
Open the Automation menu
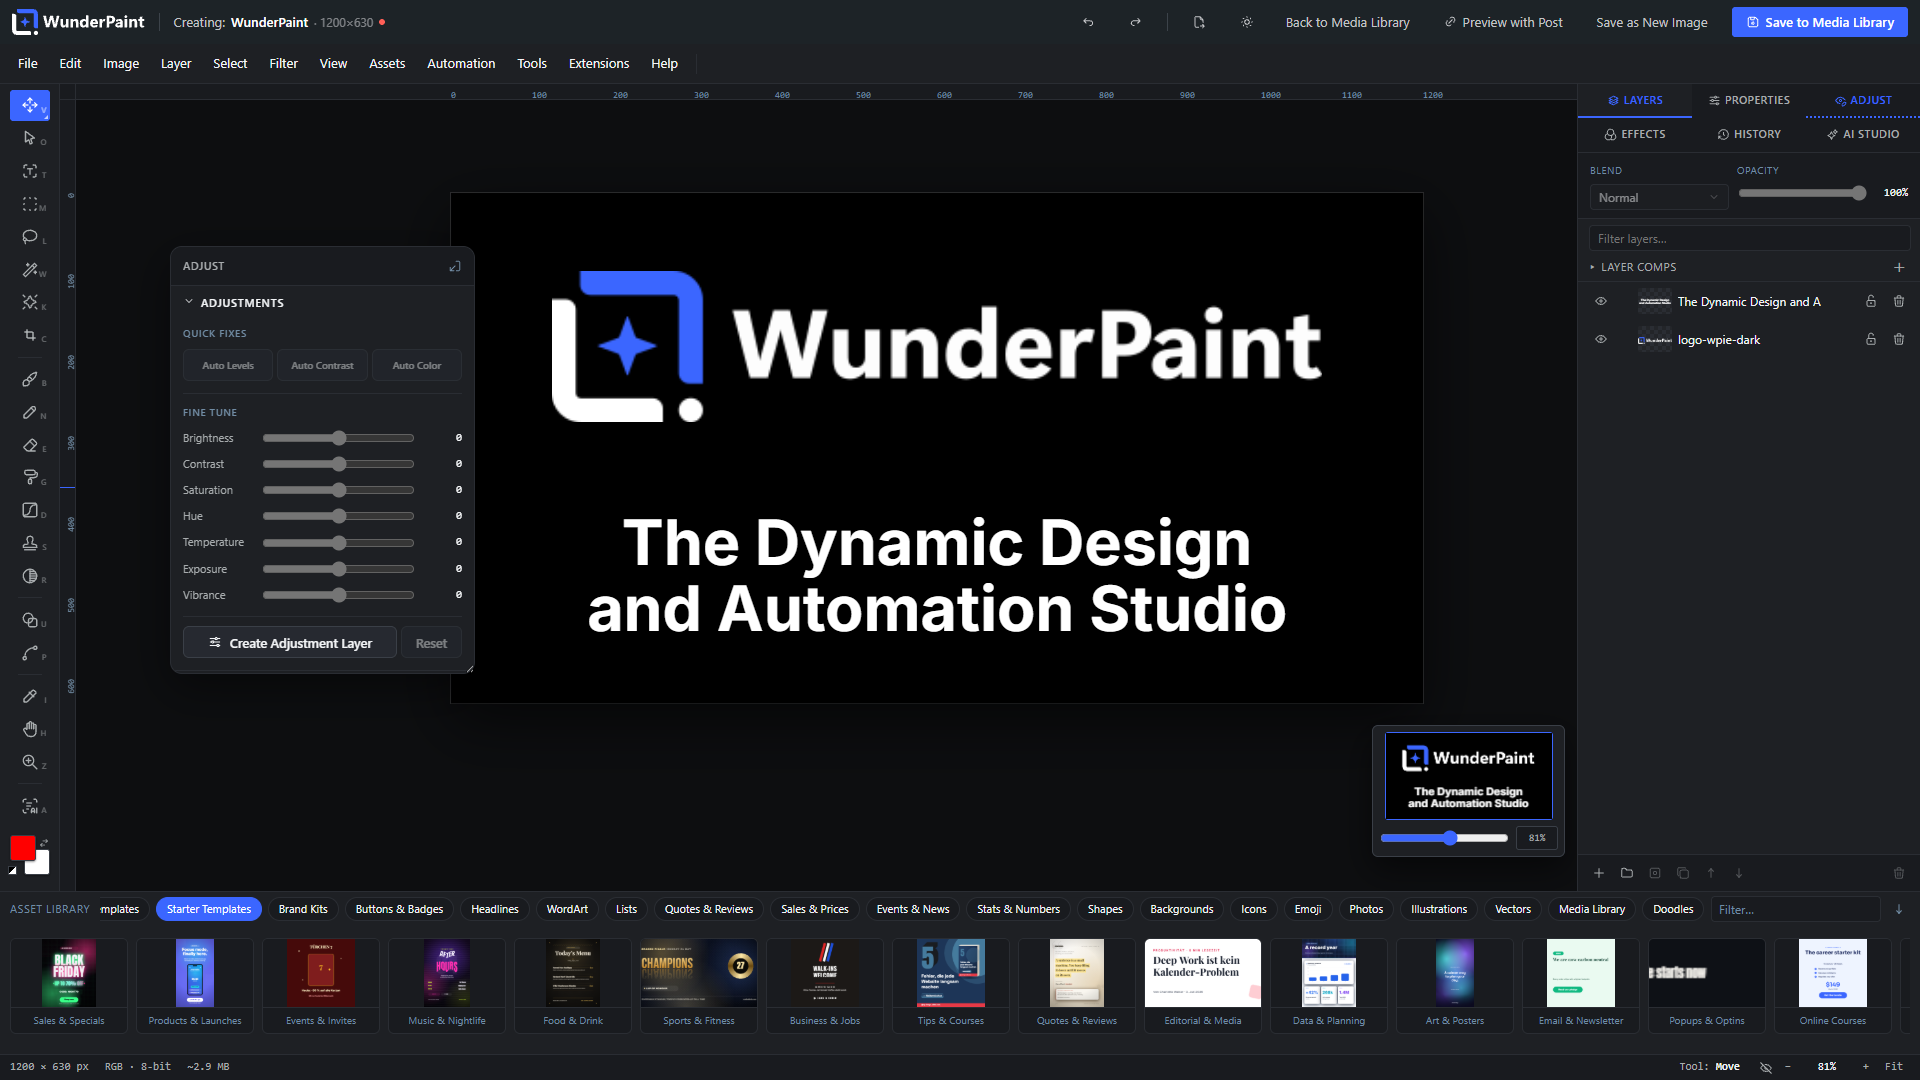tap(461, 63)
